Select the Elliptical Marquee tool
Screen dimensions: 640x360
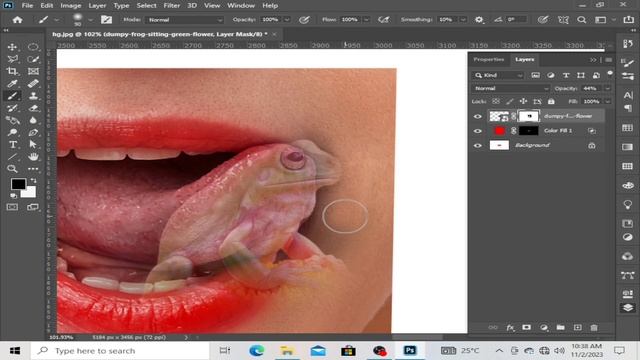33,47
